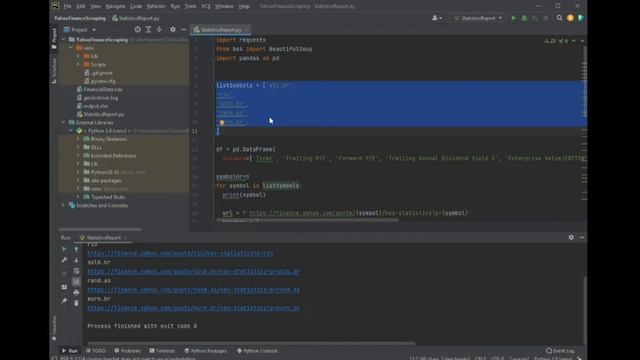Click down arrow icon in Run panel

(x=76, y=260)
